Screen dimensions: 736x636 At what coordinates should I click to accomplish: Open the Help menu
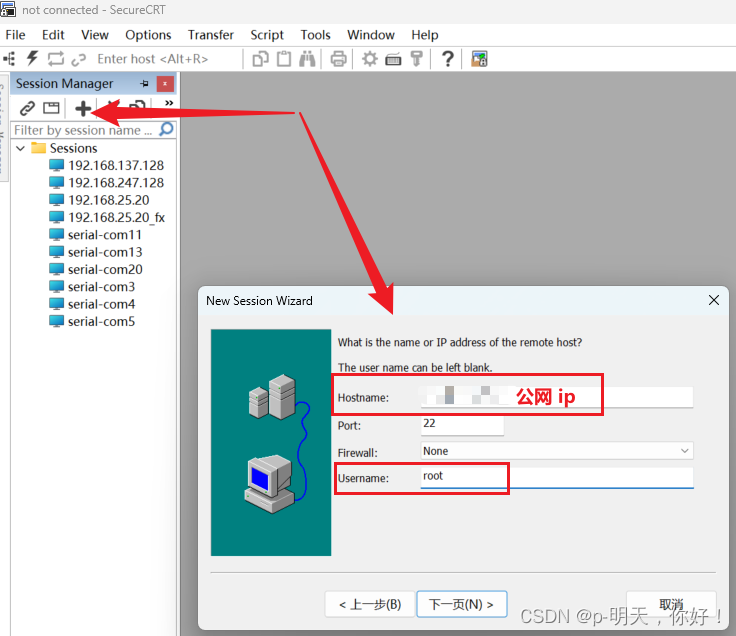[425, 35]
